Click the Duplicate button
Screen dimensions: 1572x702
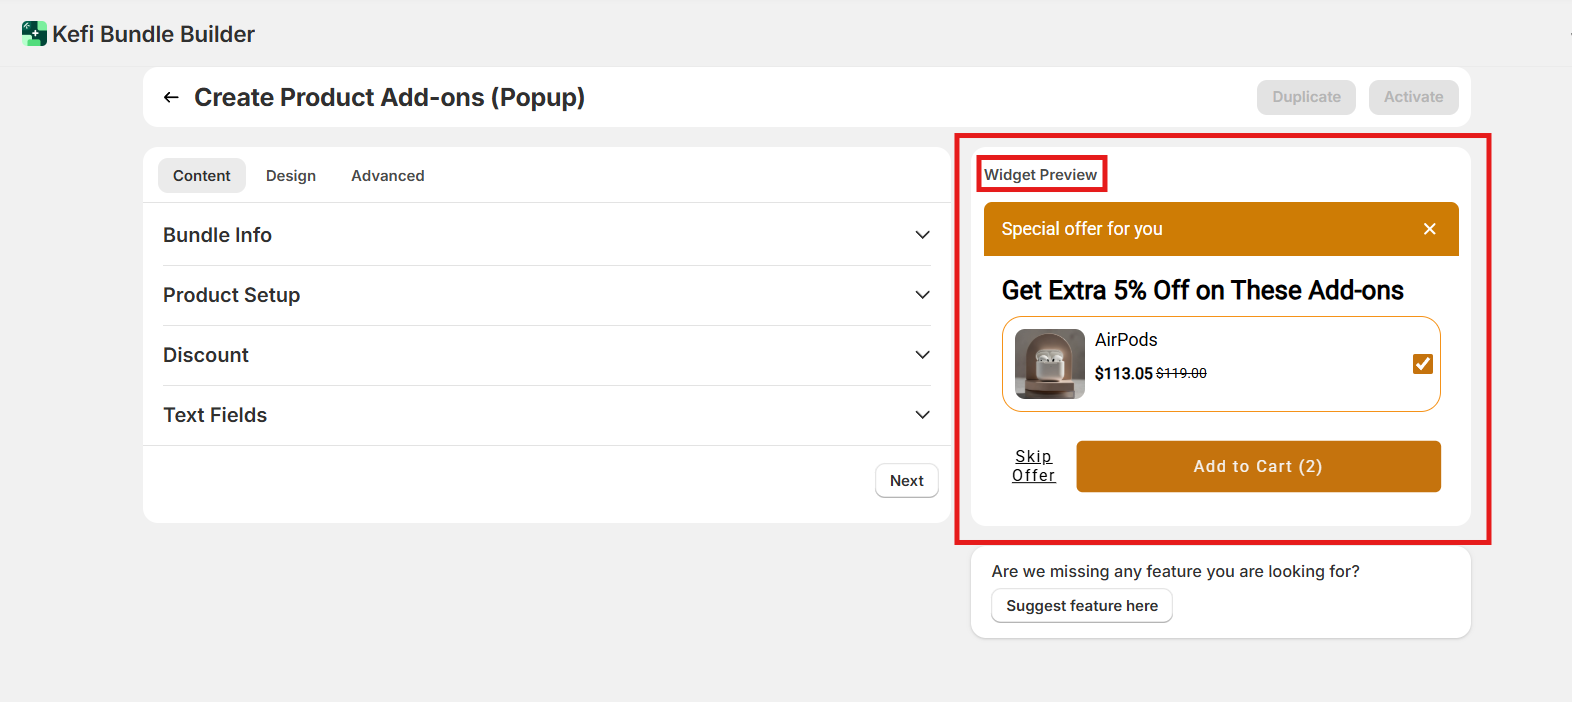click(x=1306, y=97)
